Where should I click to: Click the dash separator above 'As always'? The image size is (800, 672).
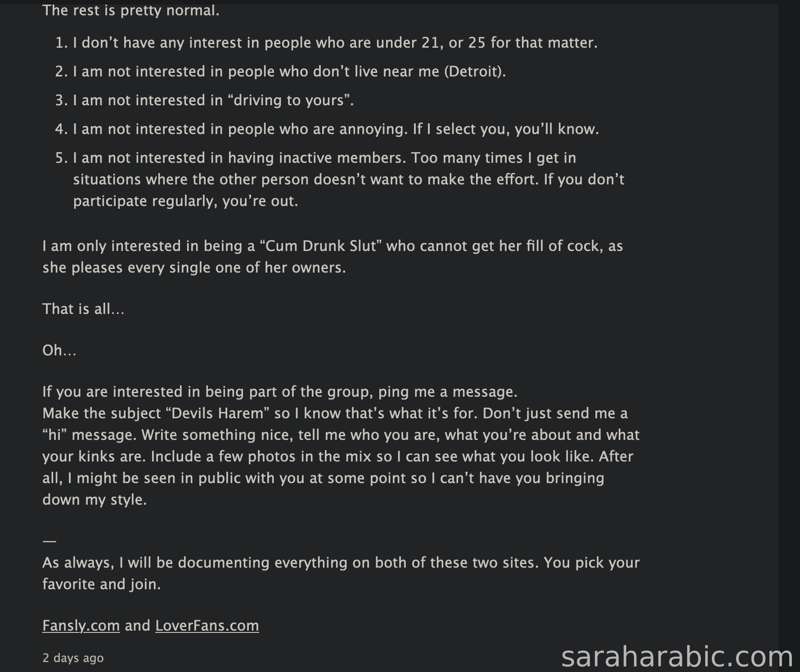pyautogui.click(x=49, y=540)
